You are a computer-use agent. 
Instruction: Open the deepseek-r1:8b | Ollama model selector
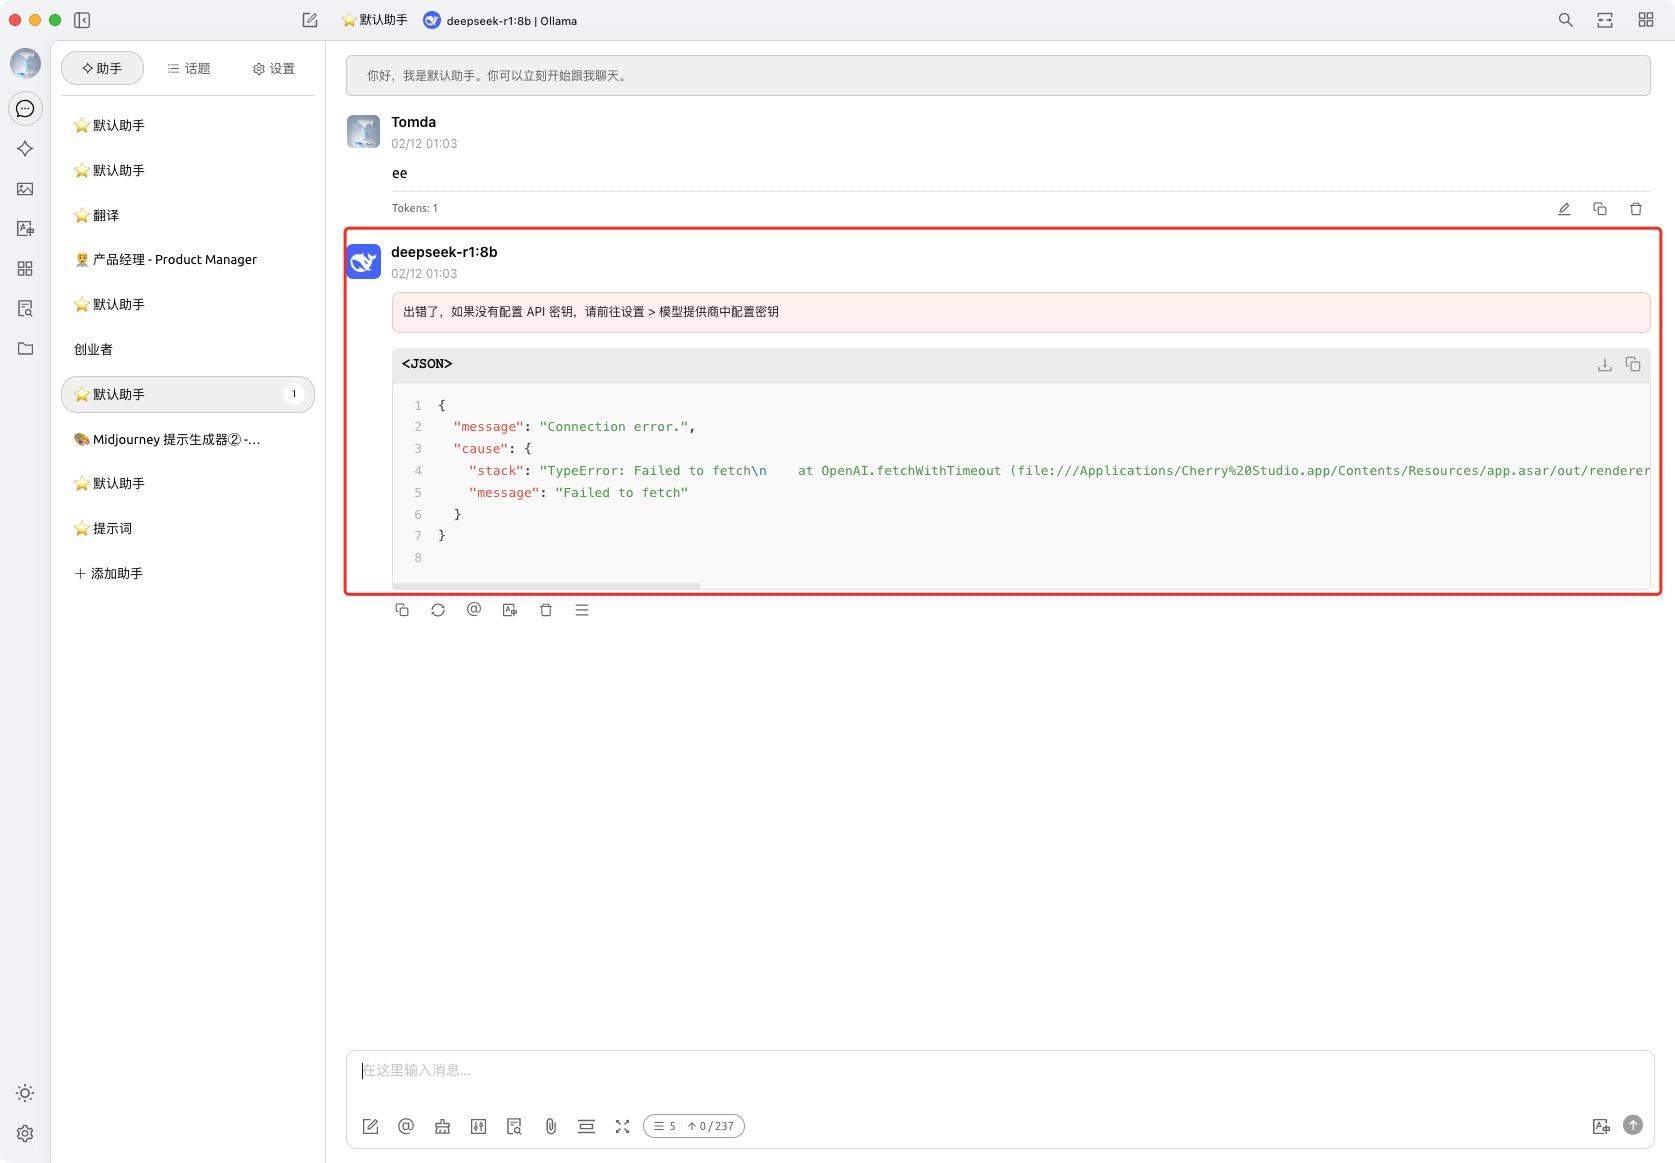(500, 20)
